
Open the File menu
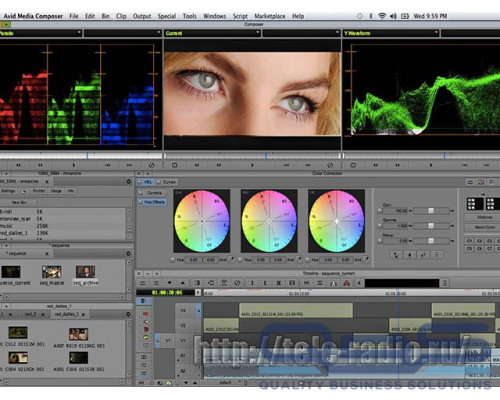(x=74, y=16)
